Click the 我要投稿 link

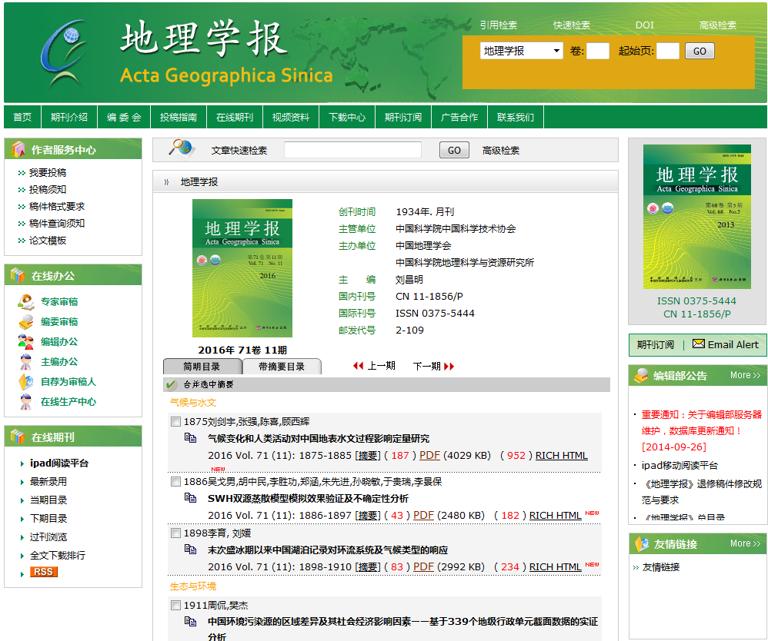coord(48,172)
